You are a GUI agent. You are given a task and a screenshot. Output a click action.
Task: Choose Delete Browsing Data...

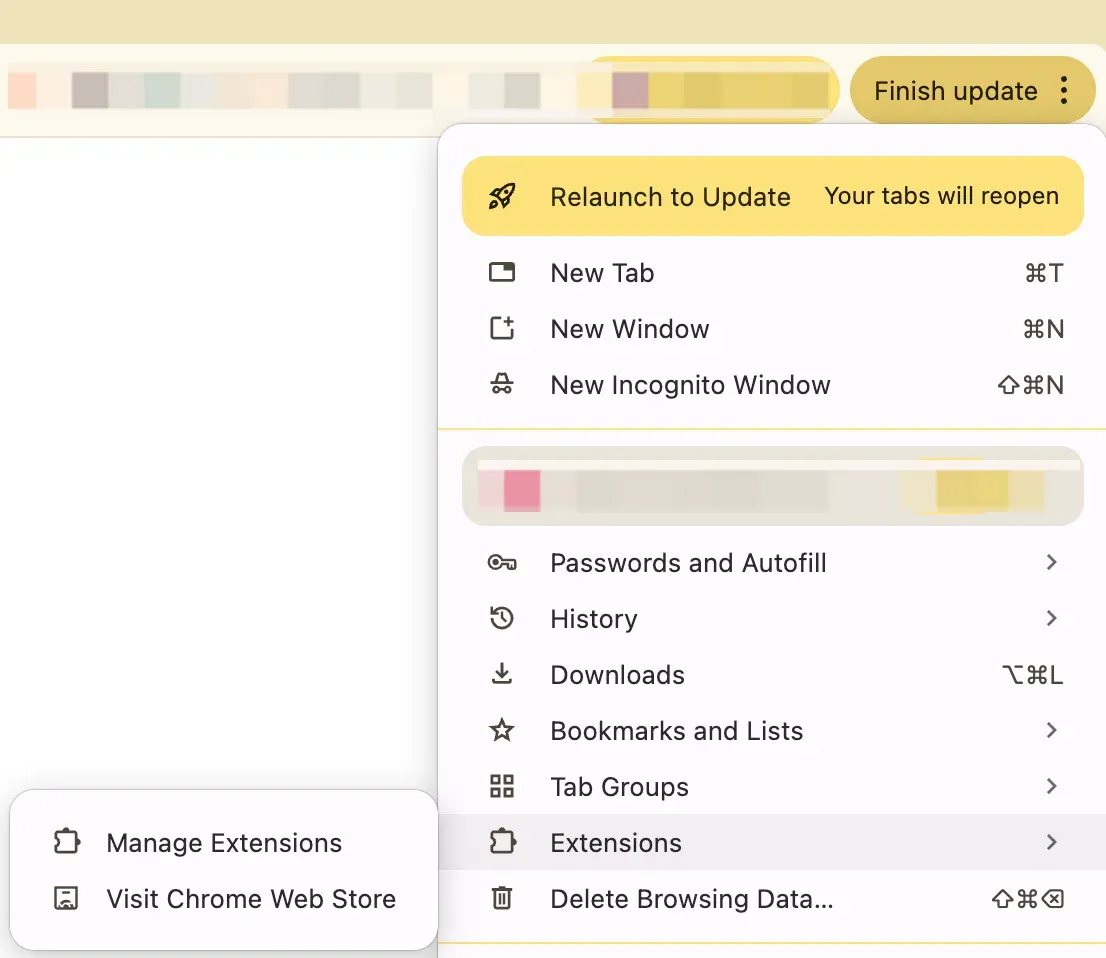[772, 899]
